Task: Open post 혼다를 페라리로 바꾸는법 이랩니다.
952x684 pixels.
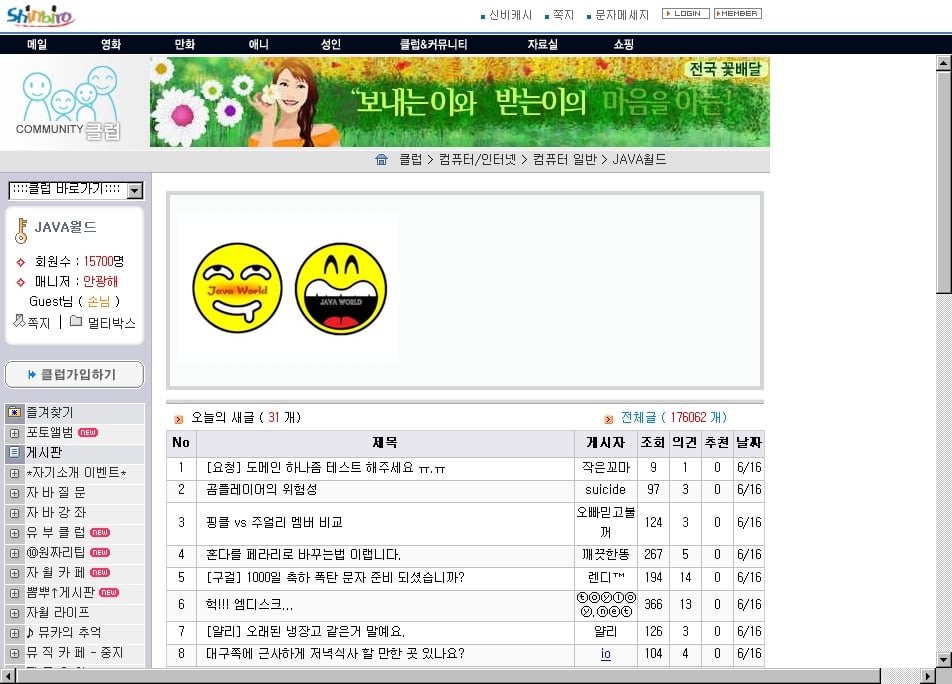Action: click(x=303, y=555)
